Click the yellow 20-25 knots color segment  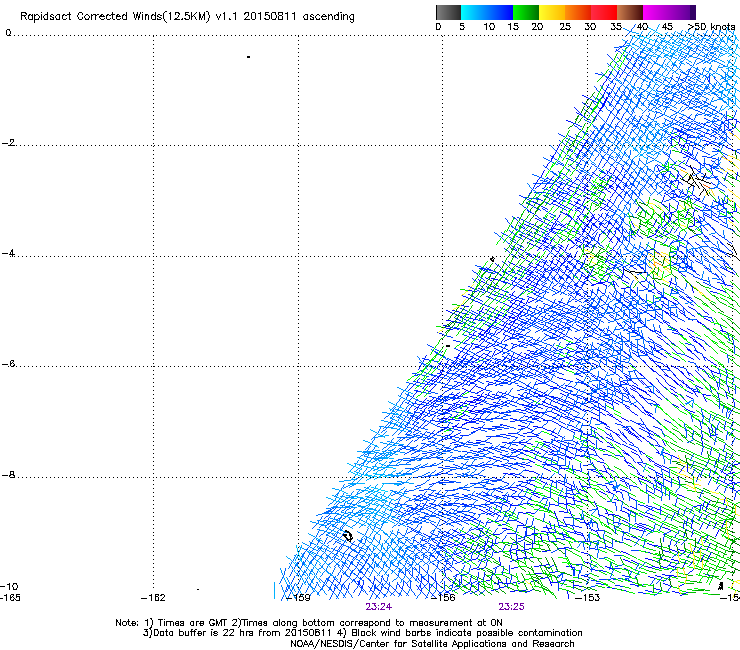click(x=552, y=12)
